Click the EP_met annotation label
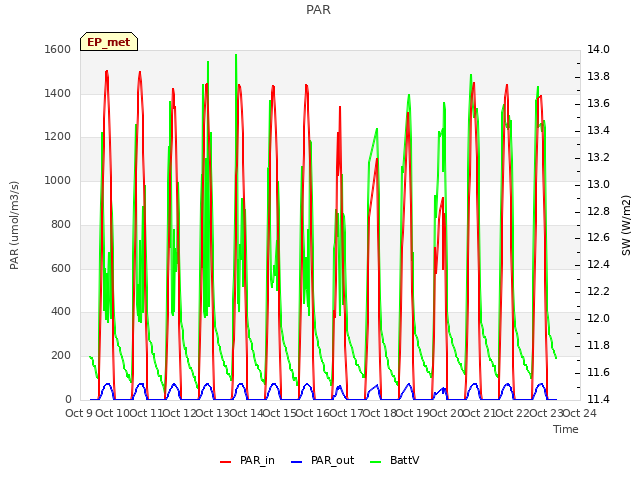 pyautogui.click(x=109, y=42)
